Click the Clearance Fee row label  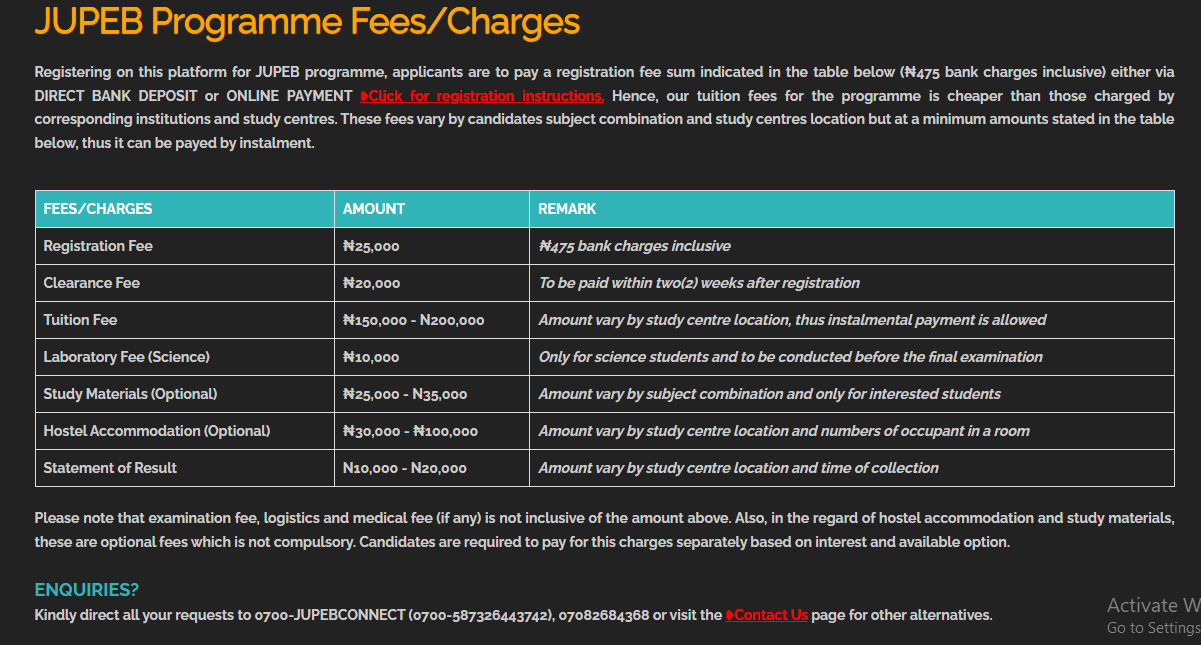[x=92, y=283]
